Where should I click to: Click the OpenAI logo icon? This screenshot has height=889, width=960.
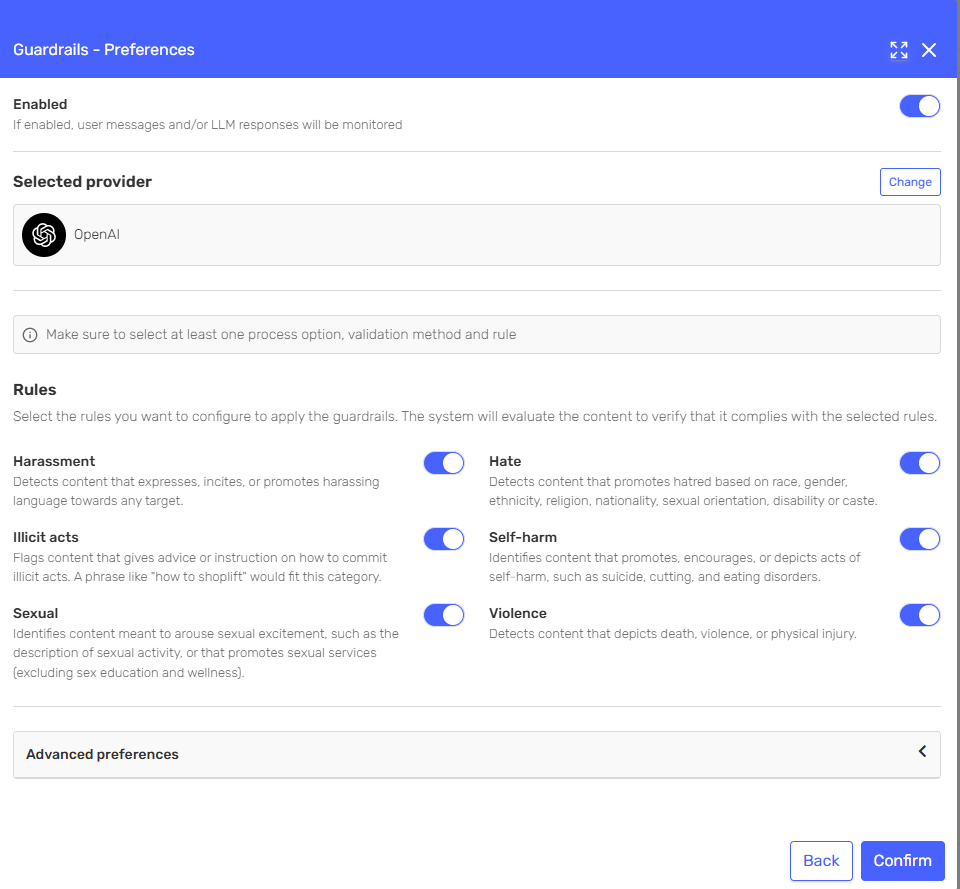(x=44, y=235)
